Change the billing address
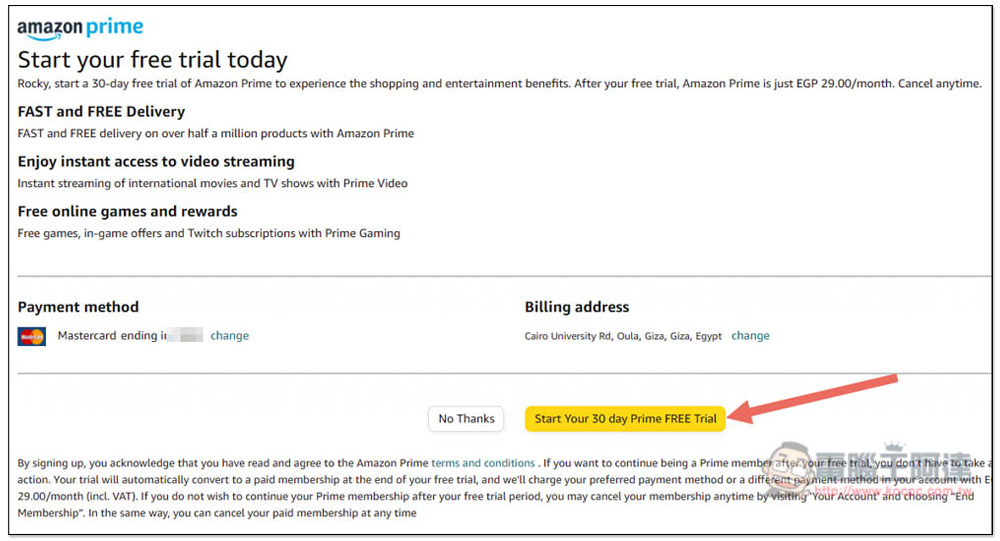 (750, 336)
